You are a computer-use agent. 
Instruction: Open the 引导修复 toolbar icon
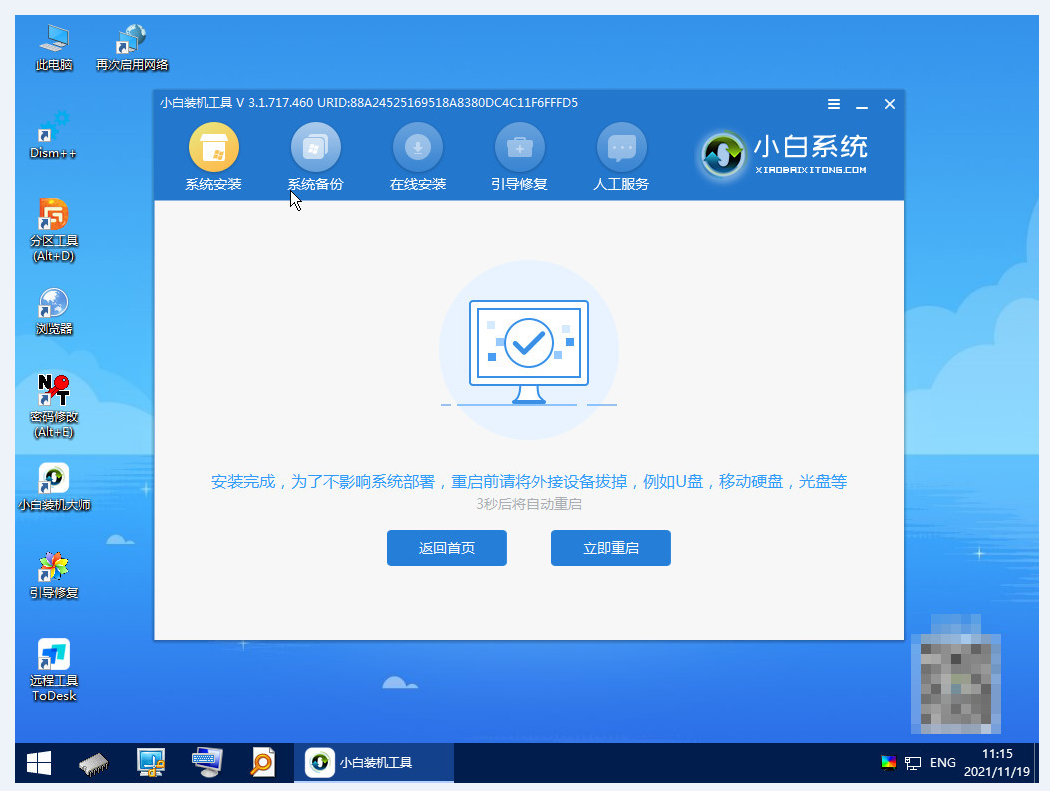pyautogui.click(x=519, y=157)
